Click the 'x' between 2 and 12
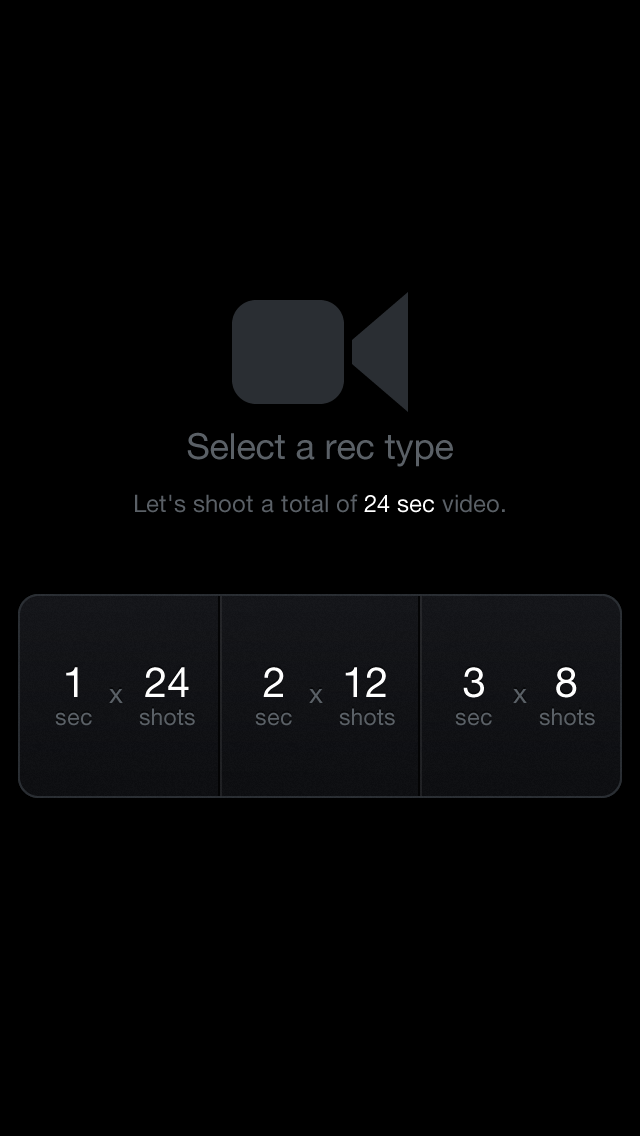This screenshot has height=1136, width=640. coord(316,696)
